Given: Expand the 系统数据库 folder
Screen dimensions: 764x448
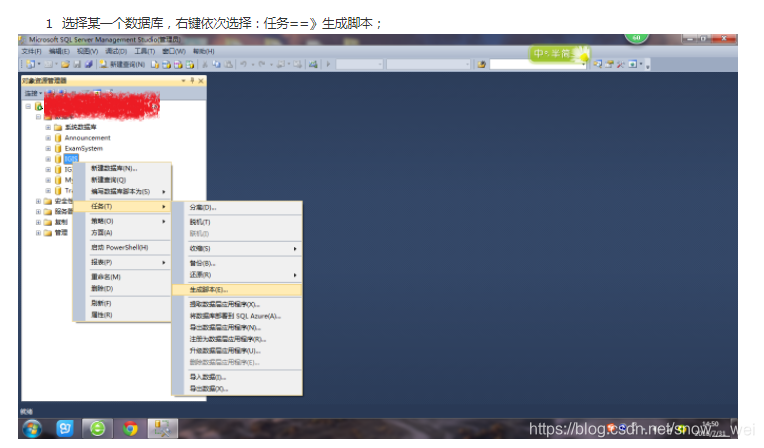Looking at the screenshot, I should coord(48,127).
